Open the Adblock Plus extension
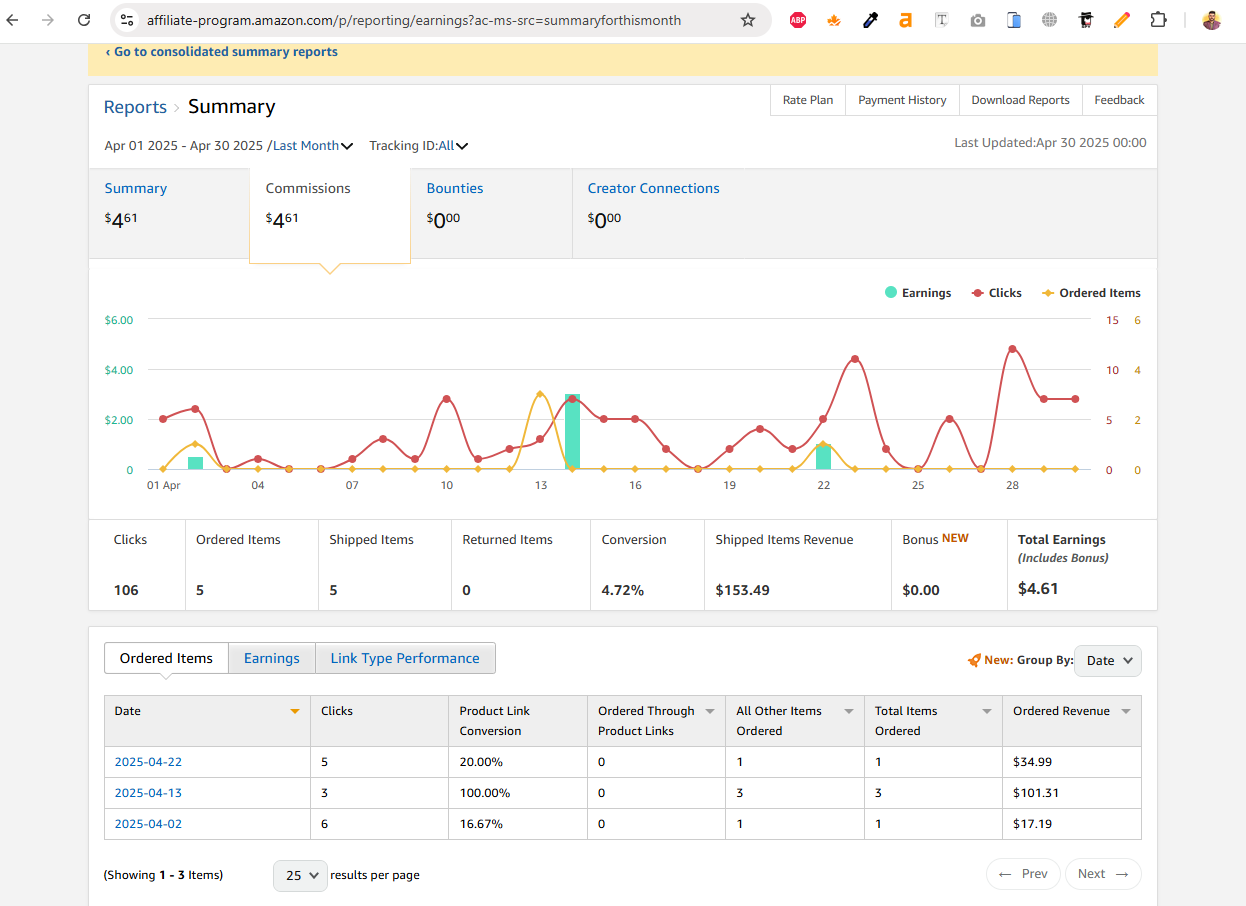 point(797,20)
